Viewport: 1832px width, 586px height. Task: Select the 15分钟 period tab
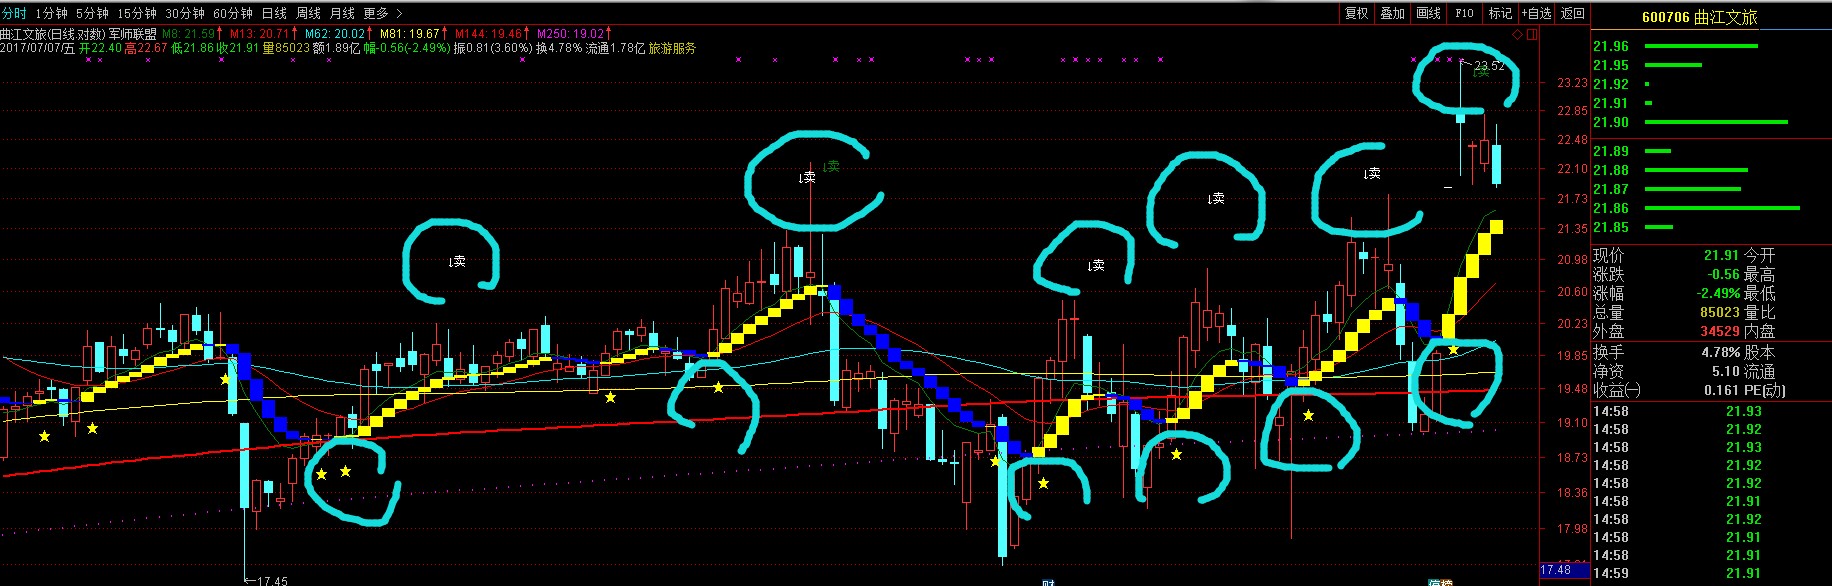[x=137, y=13]
